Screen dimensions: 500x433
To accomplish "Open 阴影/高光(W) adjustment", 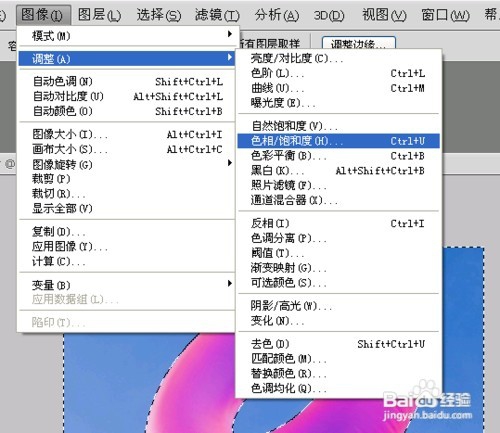I will (x=339, y=306).
